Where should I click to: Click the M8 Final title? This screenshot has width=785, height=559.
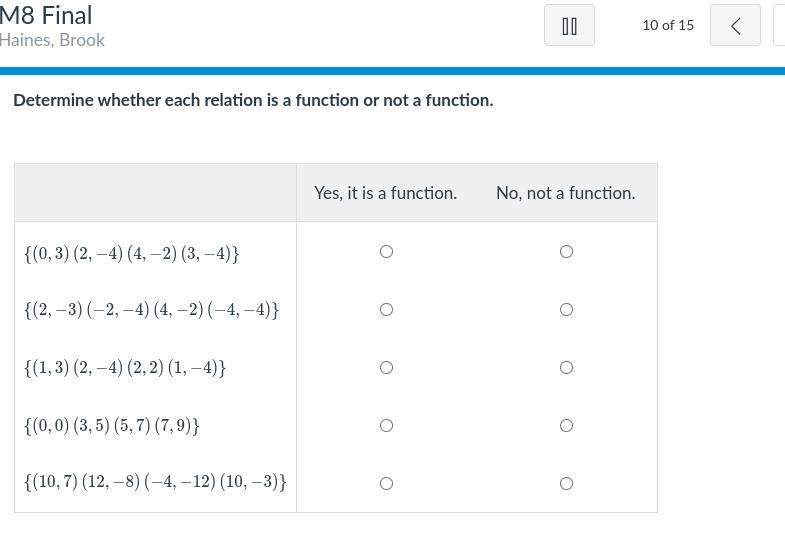(46, 16)
